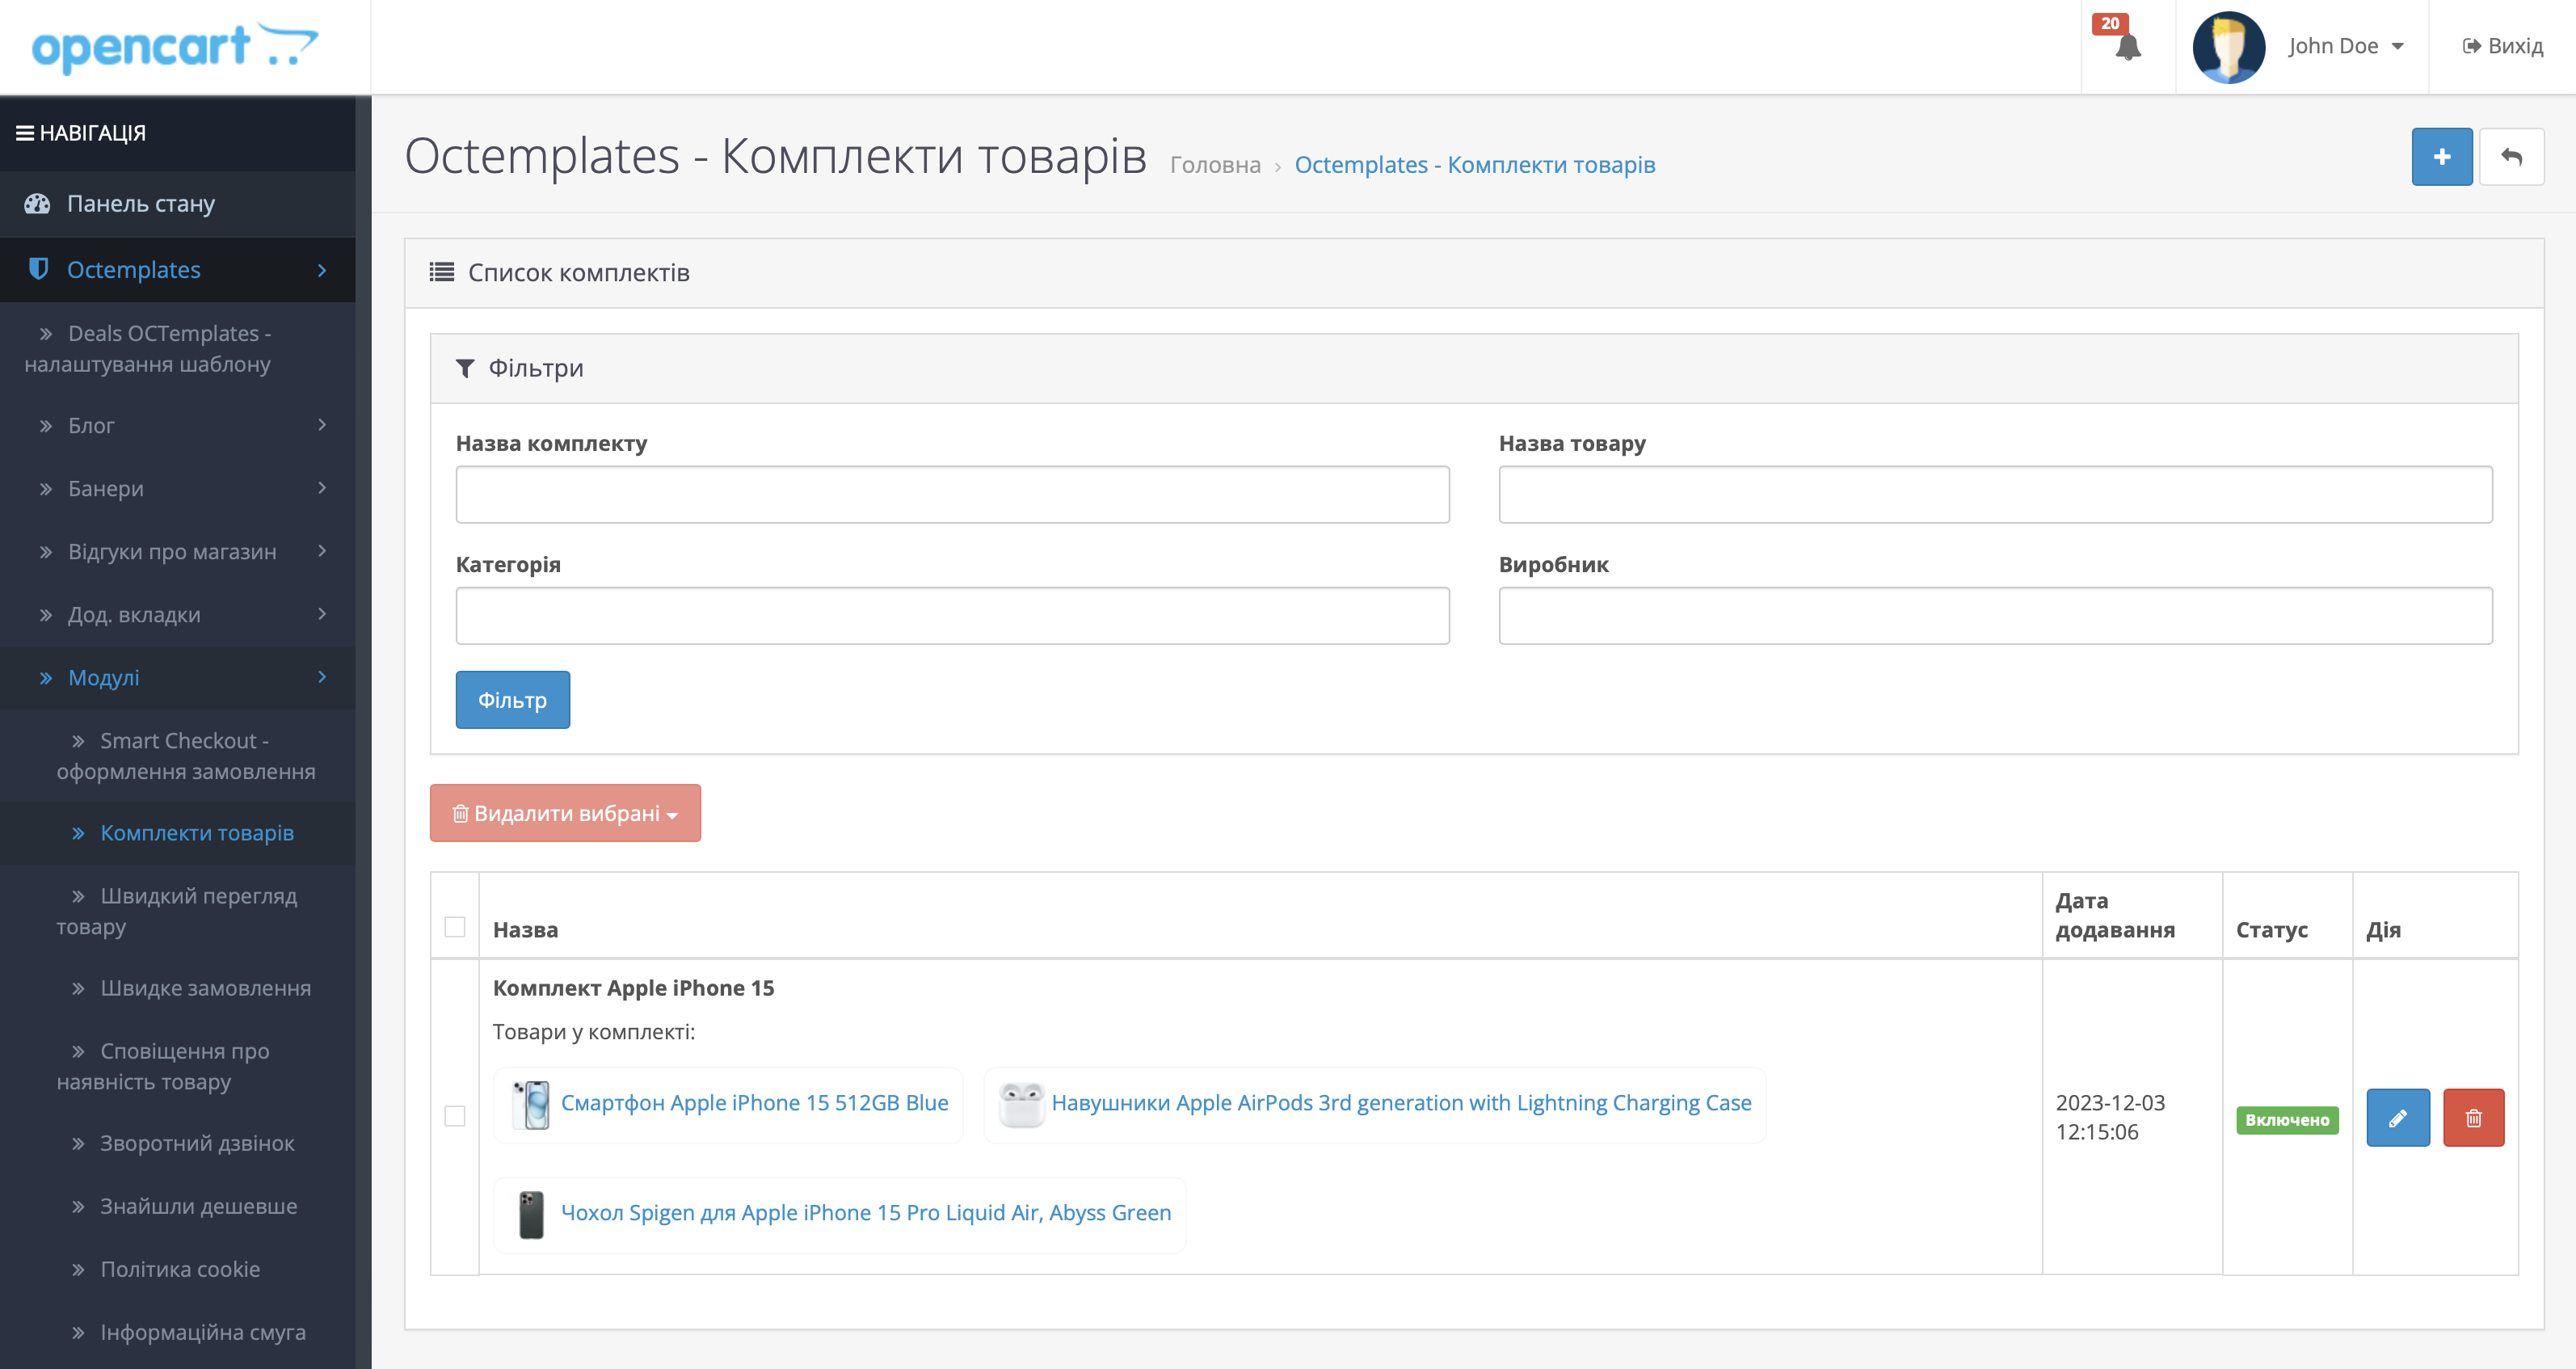Expand the Блог sidebar submenu
2576x1369 pixels.
click(178, 426)
